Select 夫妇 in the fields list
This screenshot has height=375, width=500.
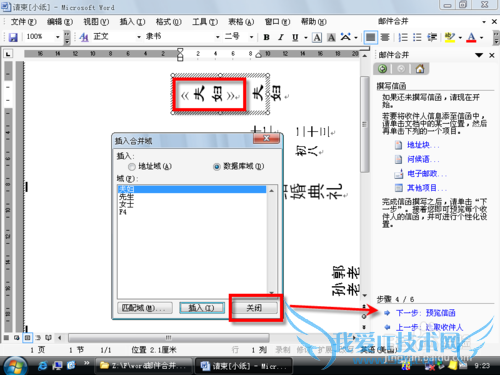(x=192, y=189)
